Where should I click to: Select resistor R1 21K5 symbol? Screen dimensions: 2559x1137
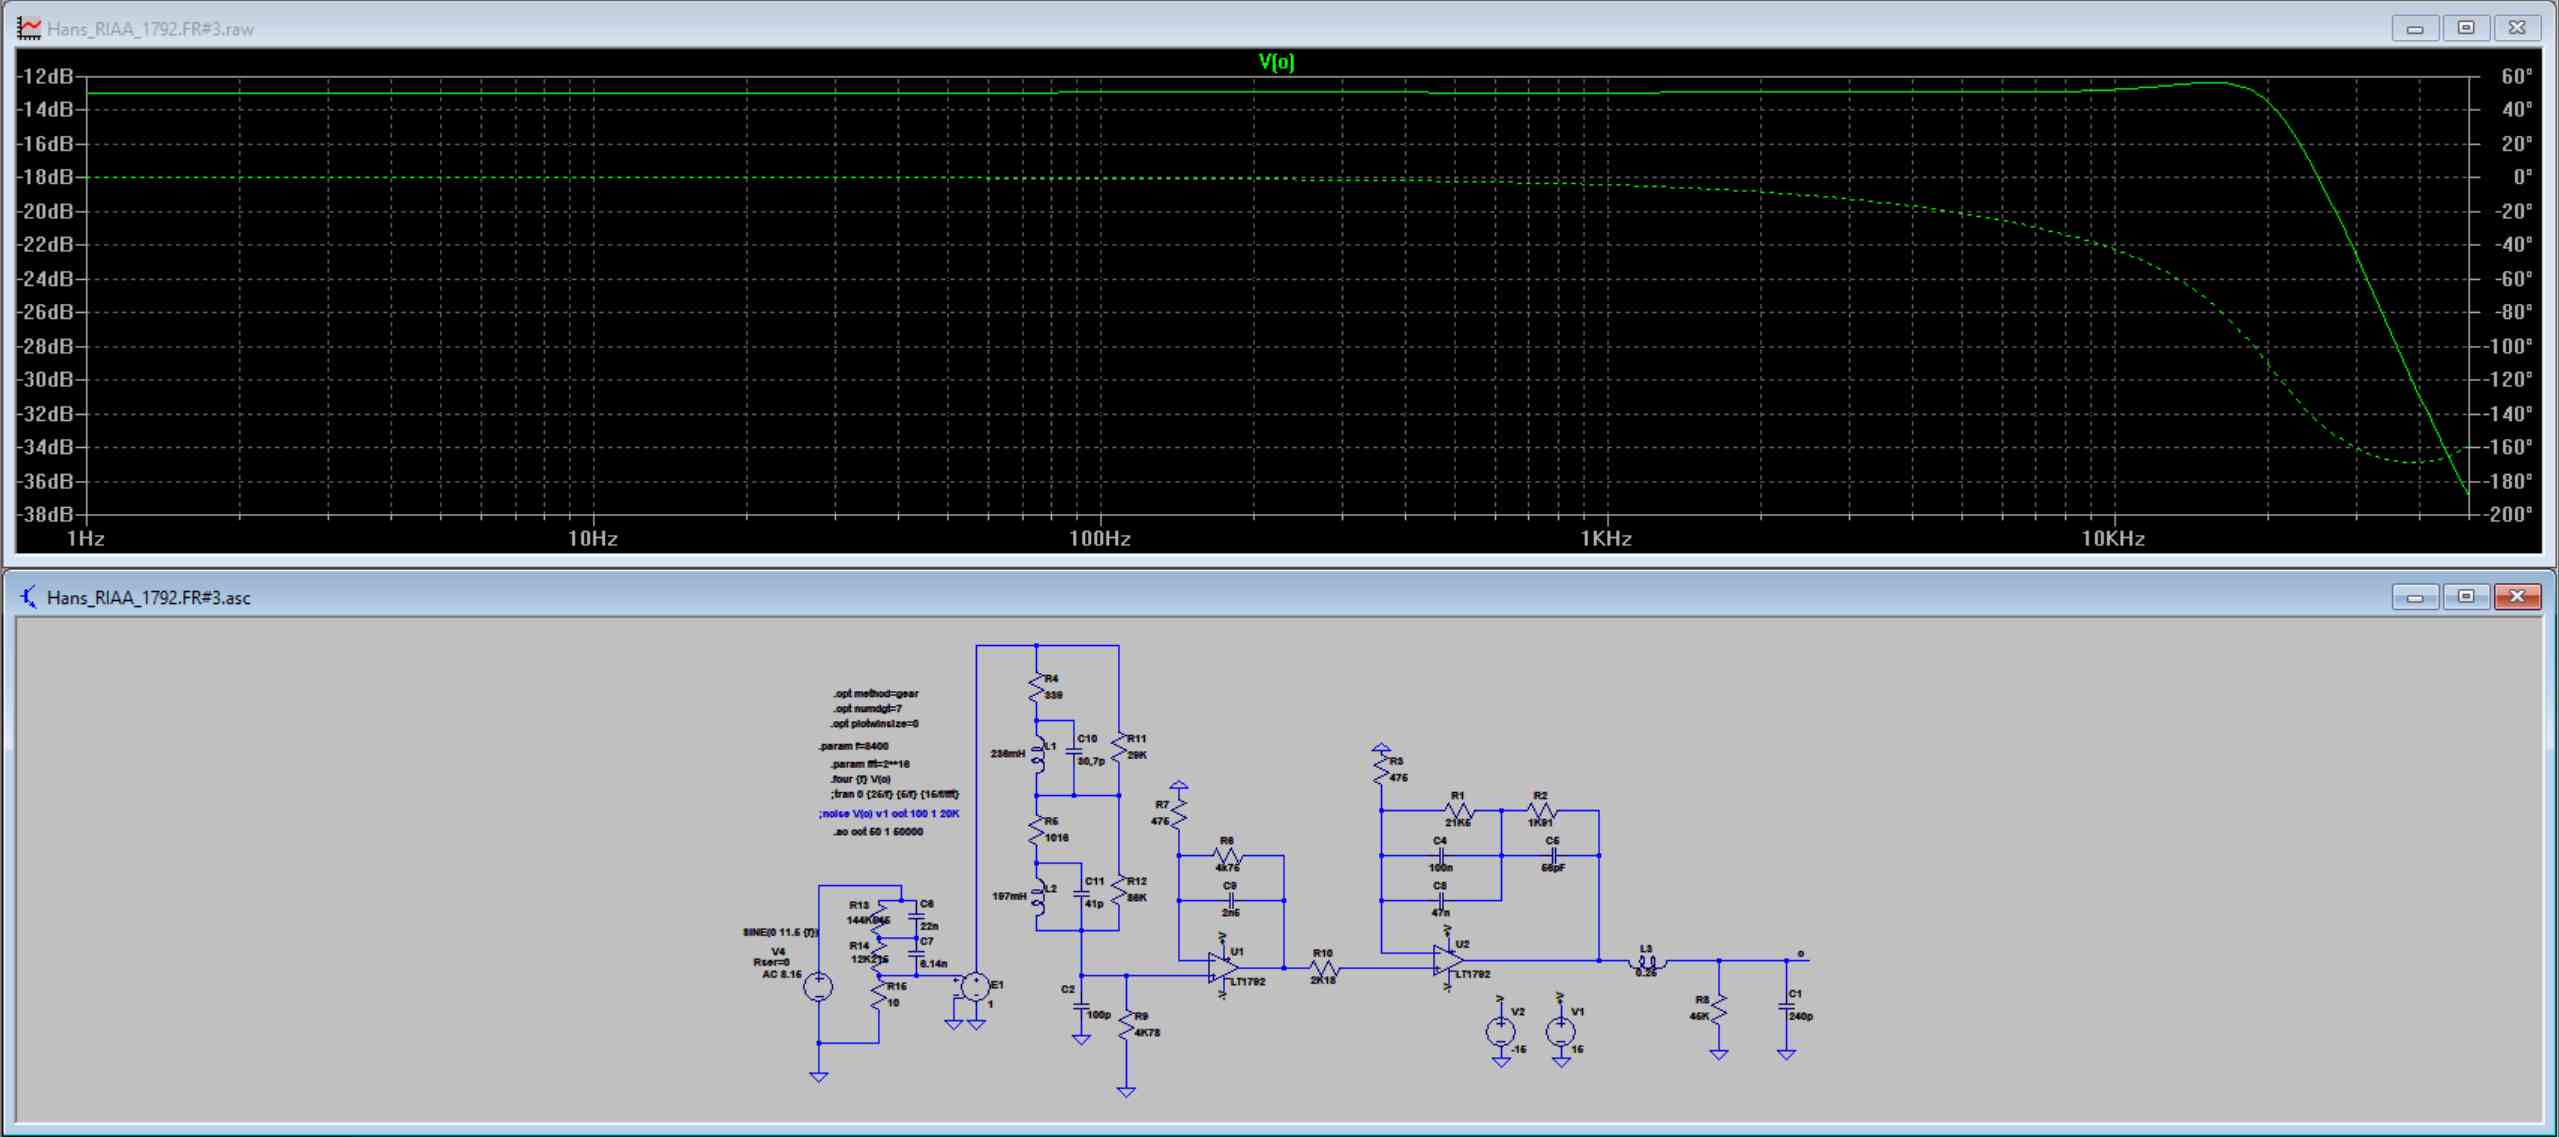click(x=1458, y=810)
